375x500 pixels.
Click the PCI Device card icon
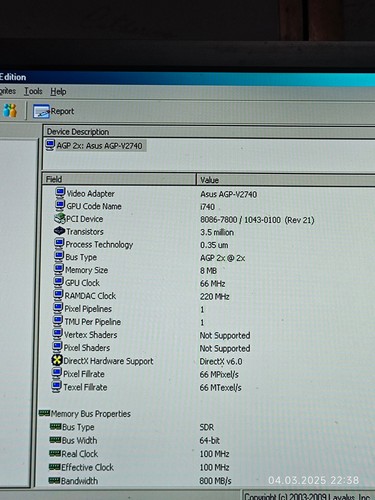[60, 218]
